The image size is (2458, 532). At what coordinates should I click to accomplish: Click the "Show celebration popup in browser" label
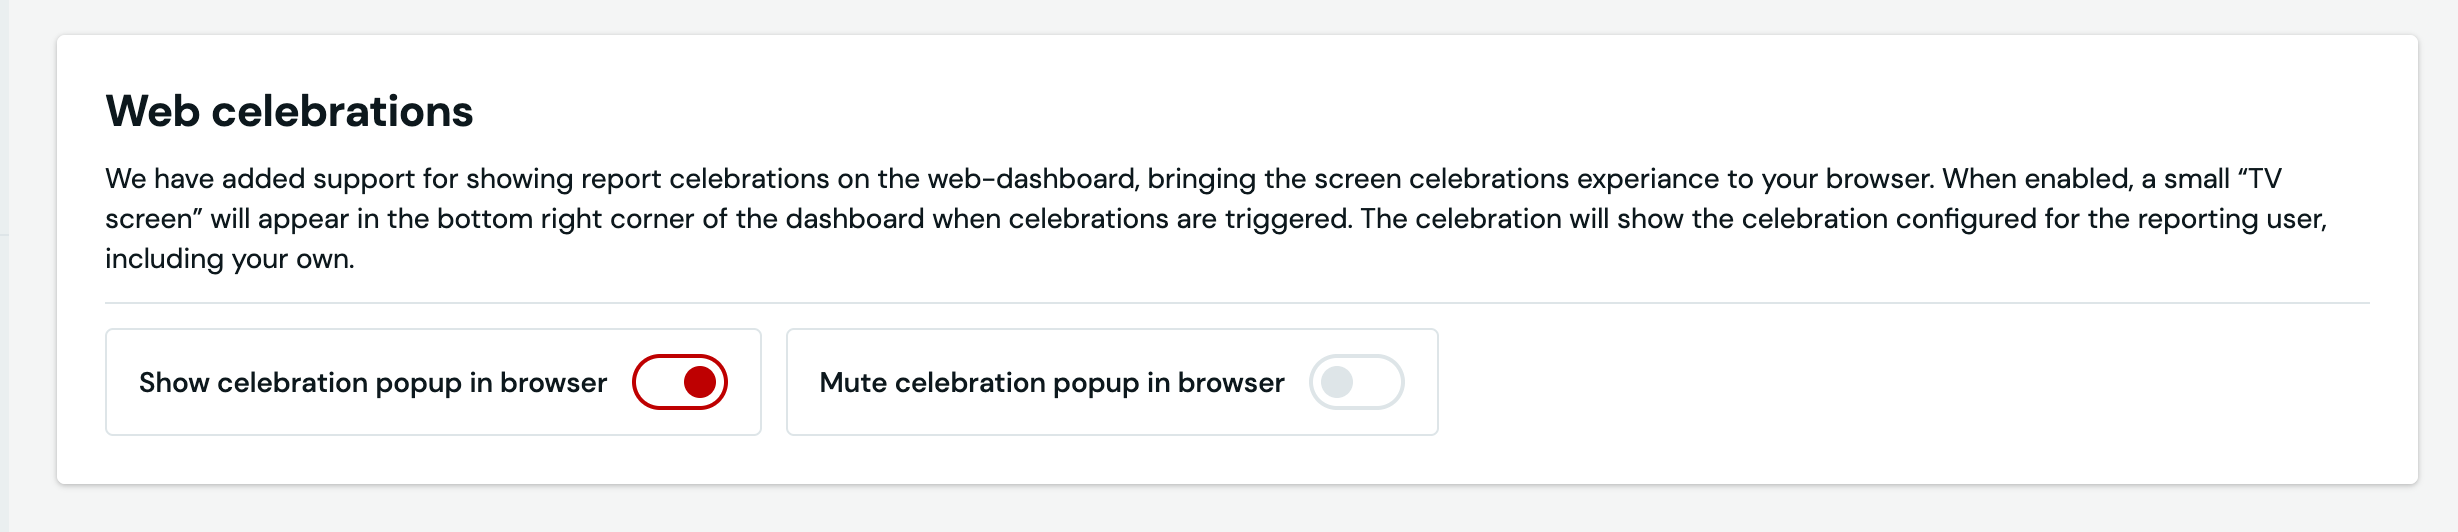[x=372, y=383]
